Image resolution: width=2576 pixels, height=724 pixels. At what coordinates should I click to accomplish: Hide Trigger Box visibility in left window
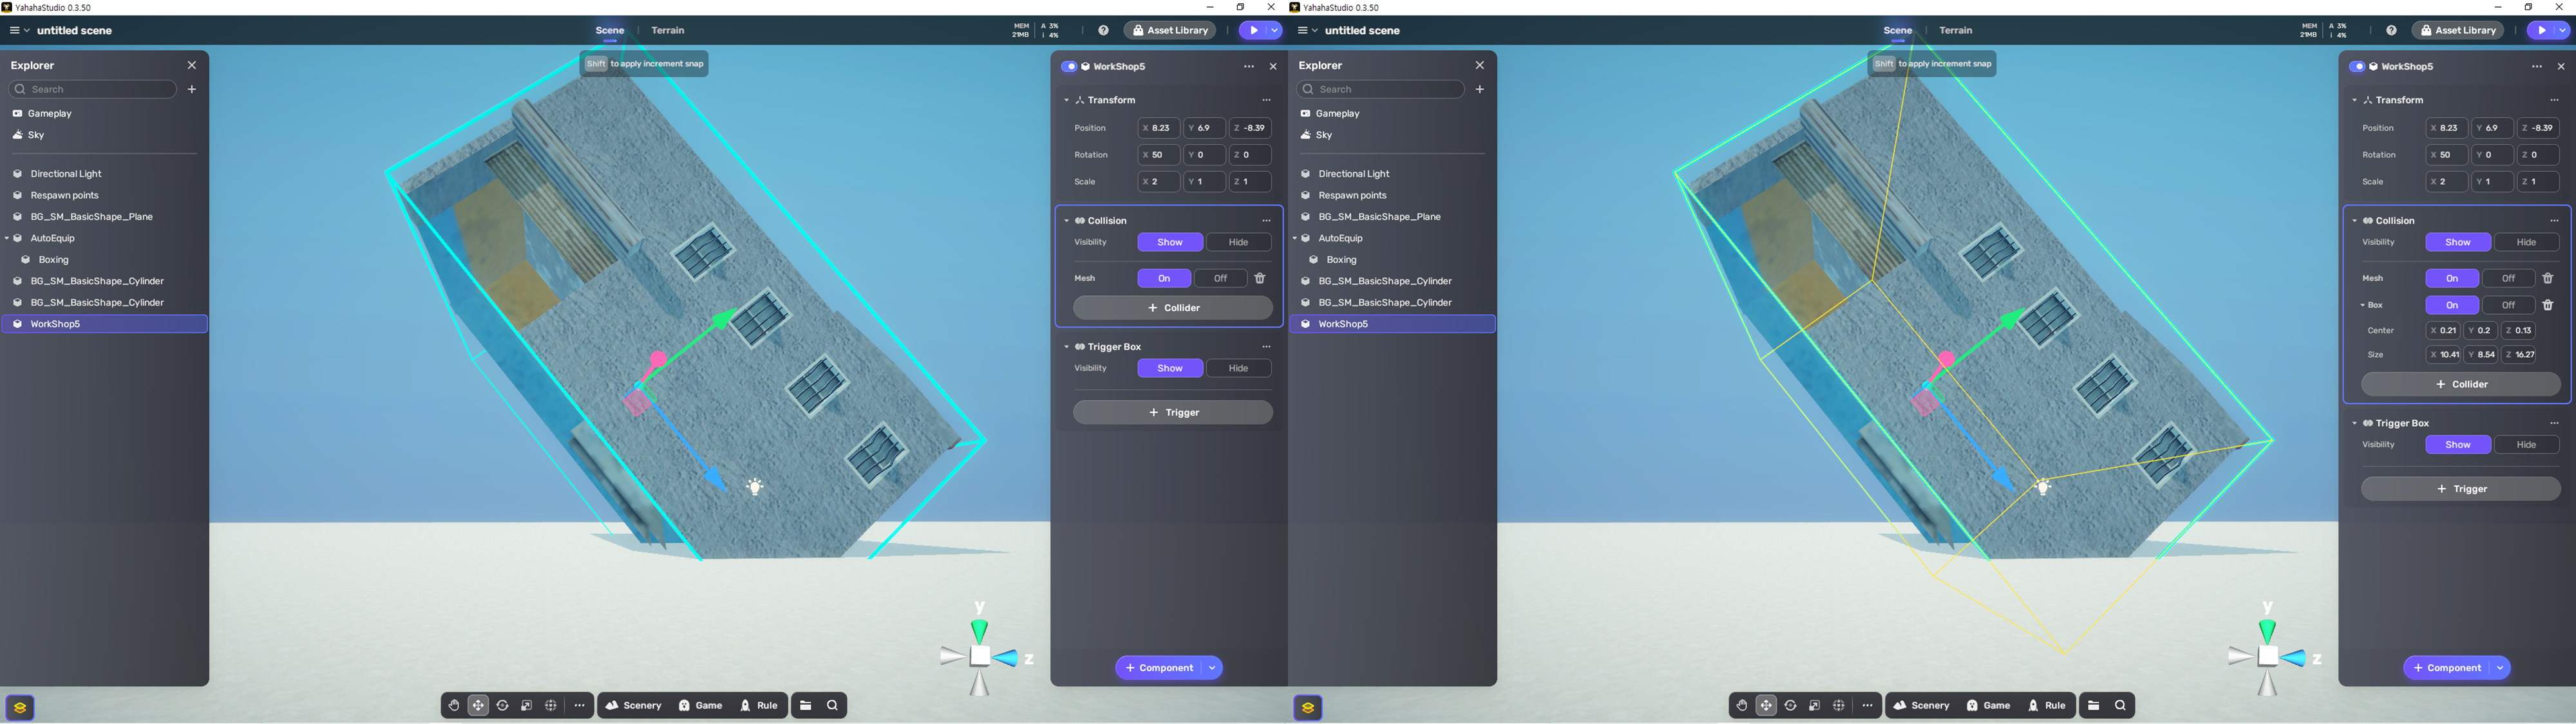click(1238, 369)
